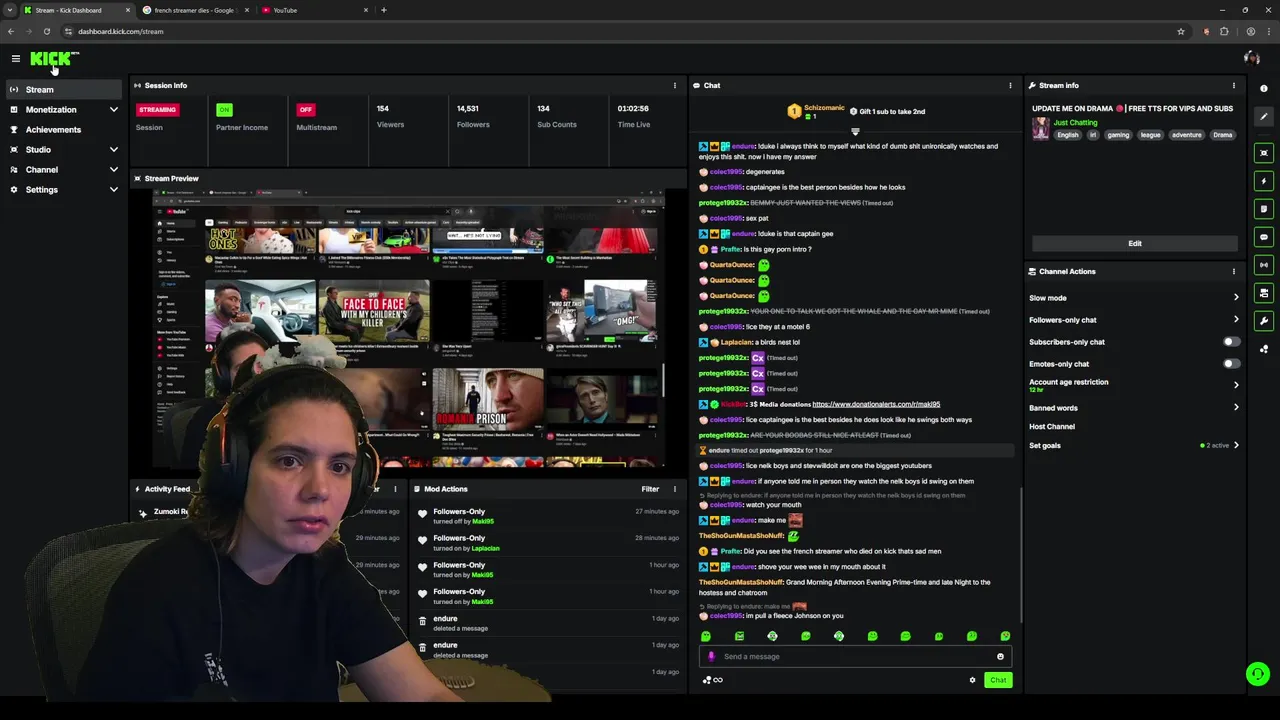Open Channel Actions three-dot menu
Image resolution: width=1280 pixels, height=720 pixels.
[1234, 272]
